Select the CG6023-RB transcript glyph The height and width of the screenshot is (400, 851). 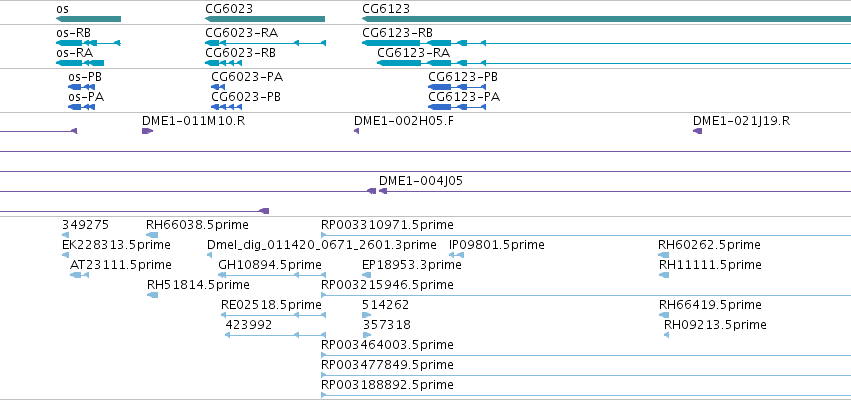[x=224, y=63]
